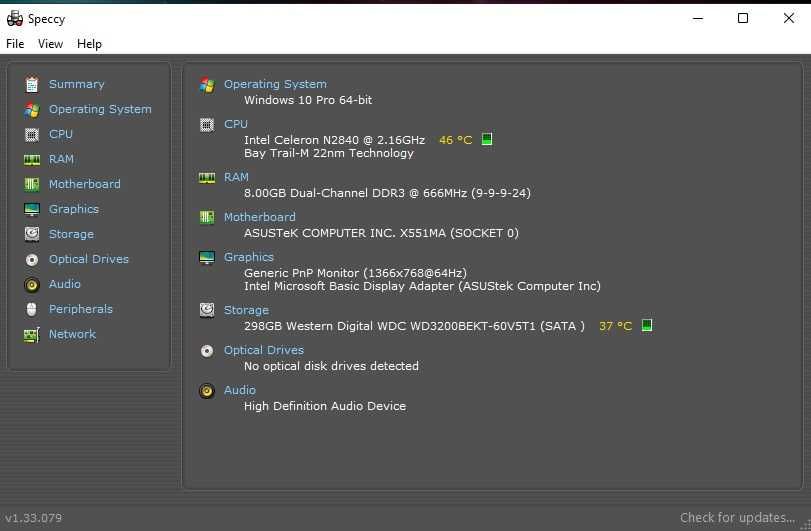811x531 pixels.
Task: Minimize the Speccy window
Action: 698,19
